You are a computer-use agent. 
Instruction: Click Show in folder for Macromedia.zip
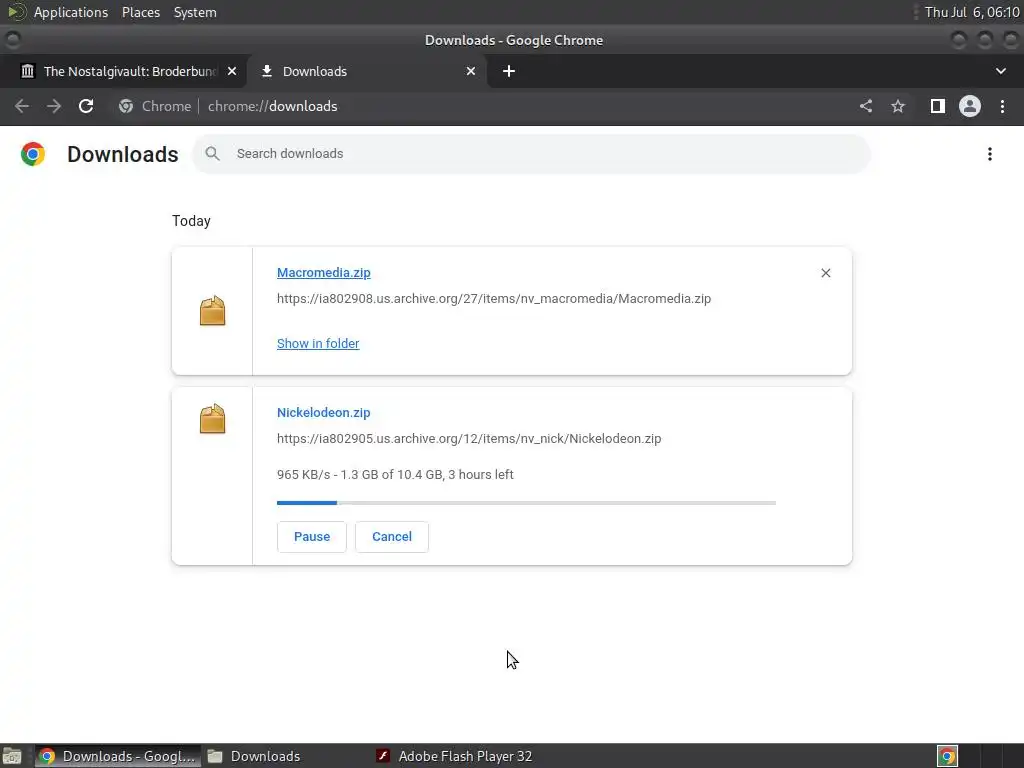point(318,344)
